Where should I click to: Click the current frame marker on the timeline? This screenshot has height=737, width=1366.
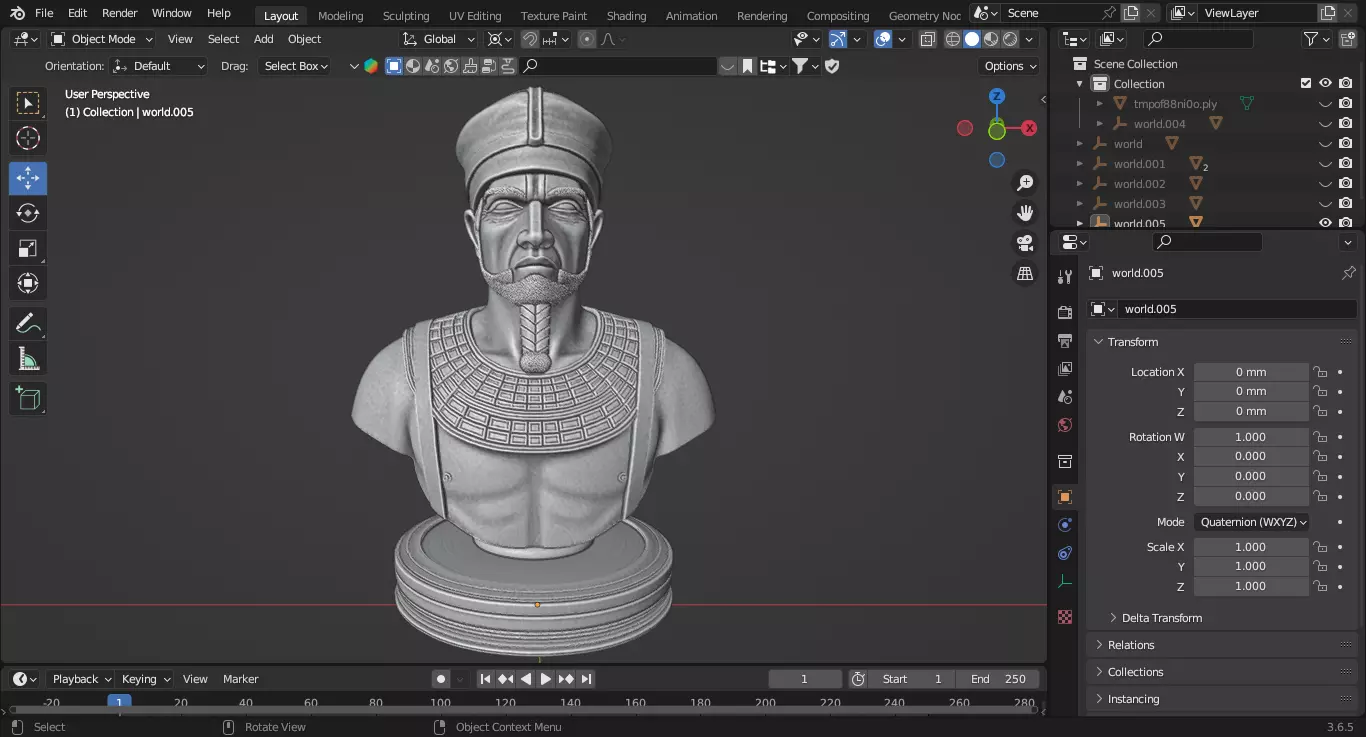(119, 702)
